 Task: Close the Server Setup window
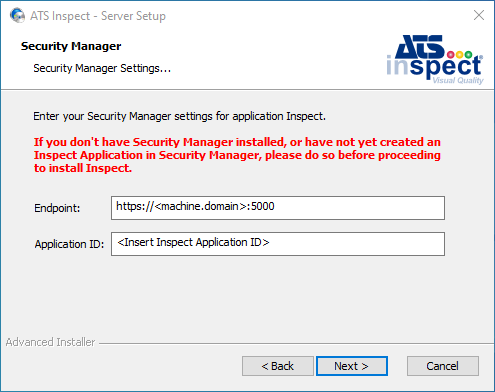pyautogui.click(x=479, y=15)
